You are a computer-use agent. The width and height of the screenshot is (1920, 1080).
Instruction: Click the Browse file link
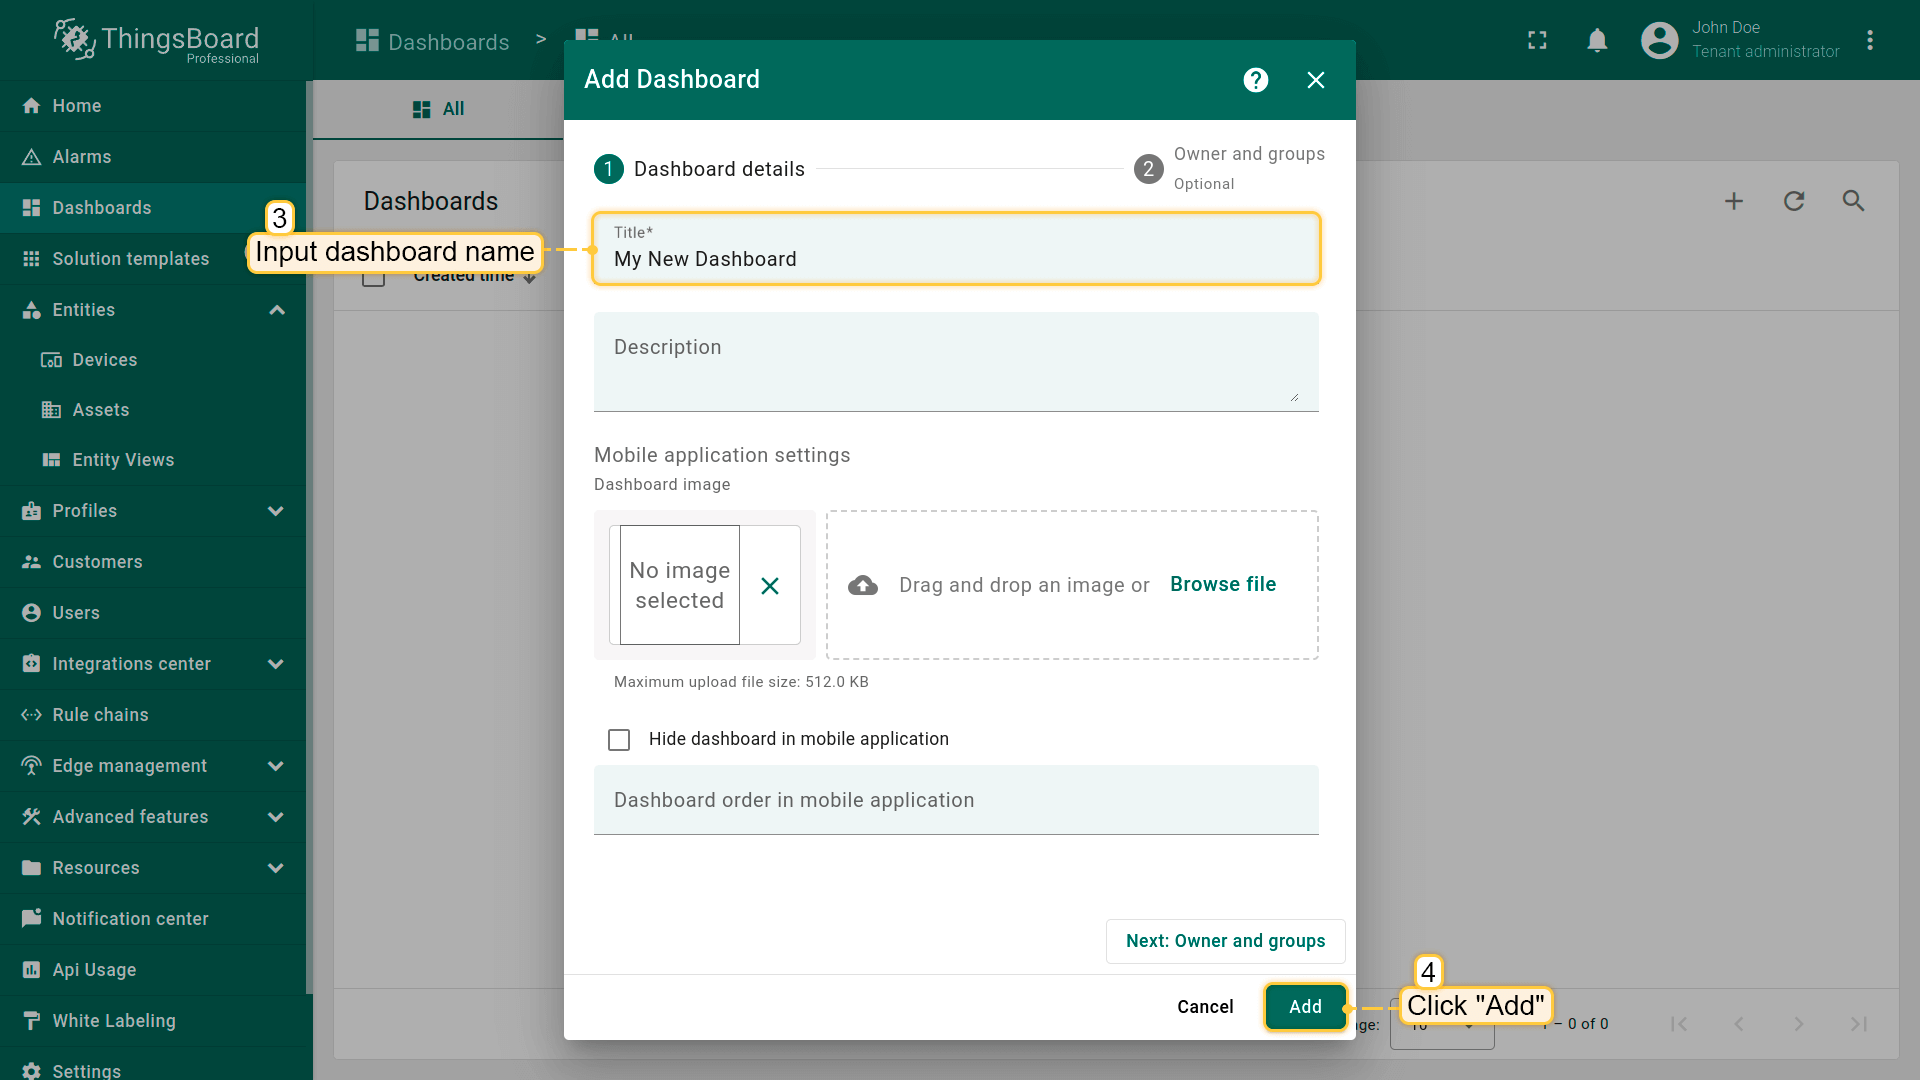coord(1222,585)
